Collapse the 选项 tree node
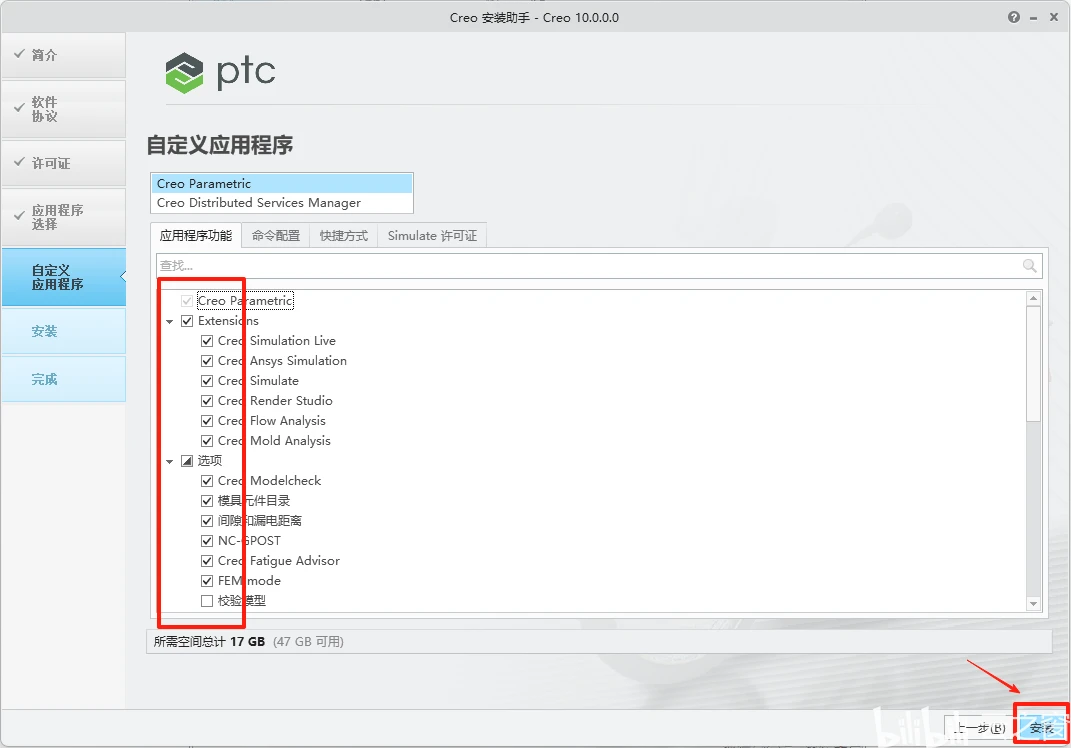Screen dimensions: 1071x748 (x=169, y=460)
